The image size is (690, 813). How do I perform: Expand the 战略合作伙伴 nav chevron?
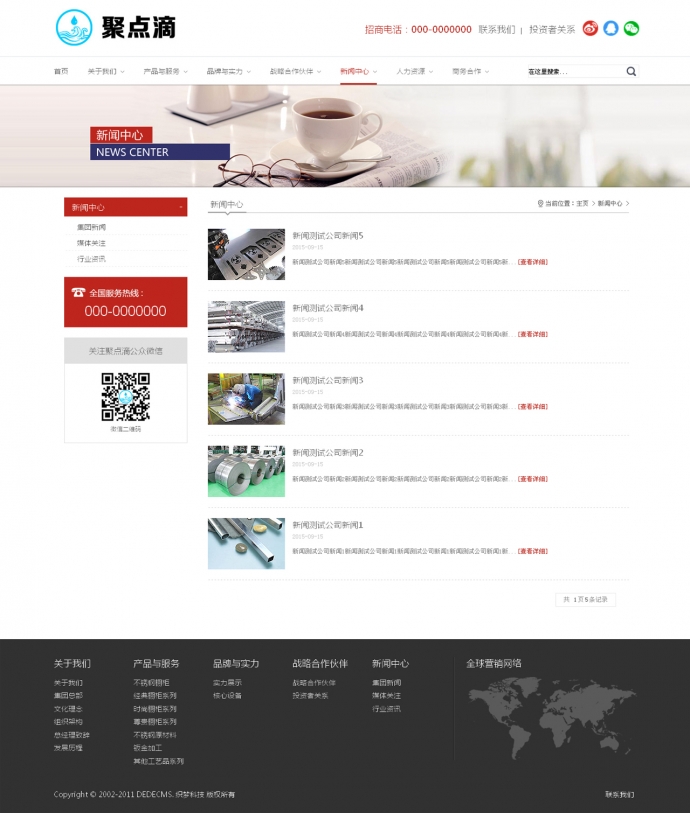pyautogui.click(x=319, y=72)
